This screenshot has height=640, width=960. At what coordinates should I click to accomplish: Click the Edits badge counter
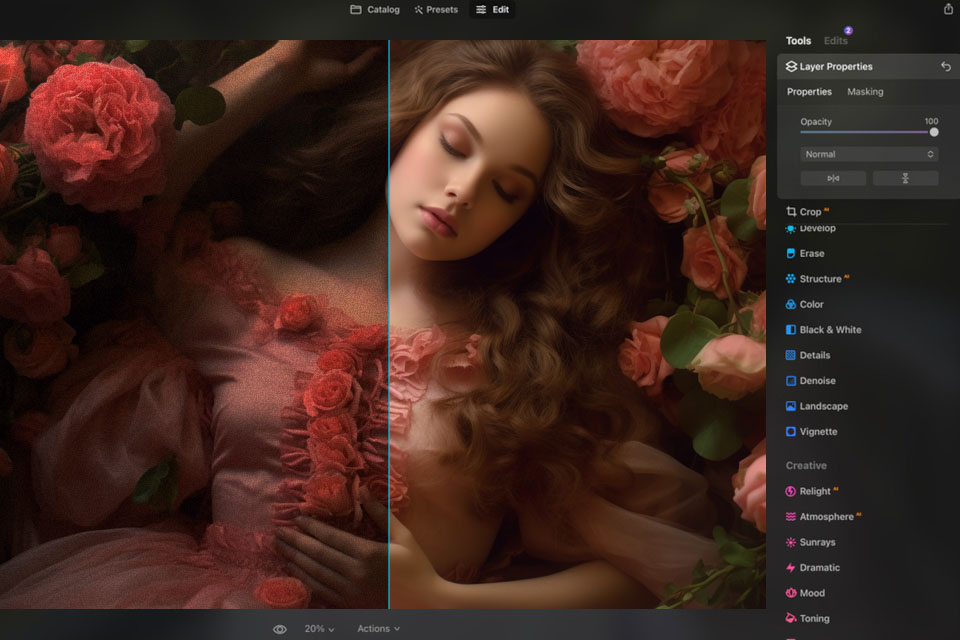pos(848,31)
